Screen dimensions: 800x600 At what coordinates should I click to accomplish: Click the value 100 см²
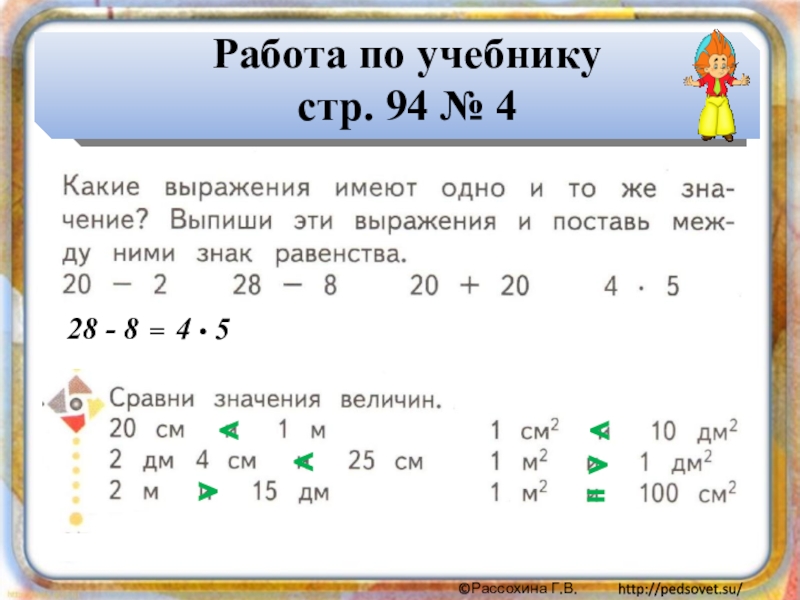[688, 493]
